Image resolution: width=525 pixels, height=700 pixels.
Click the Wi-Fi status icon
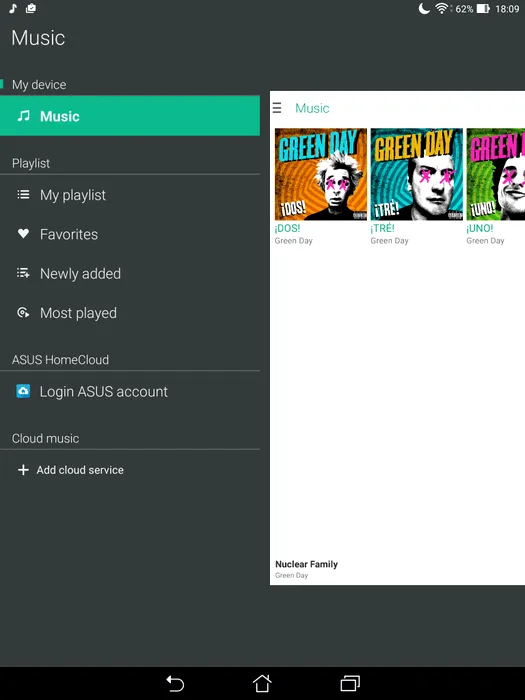tap(442, 8)
